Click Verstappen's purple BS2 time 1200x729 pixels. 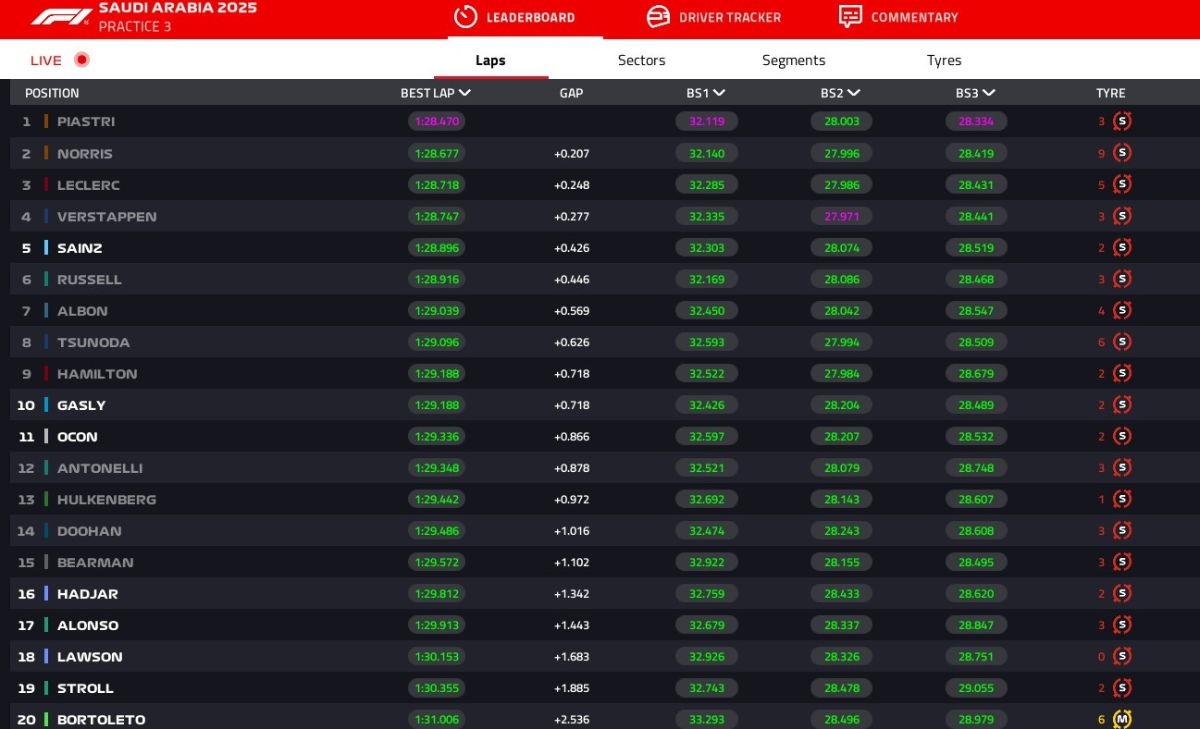tap(841, 216)
